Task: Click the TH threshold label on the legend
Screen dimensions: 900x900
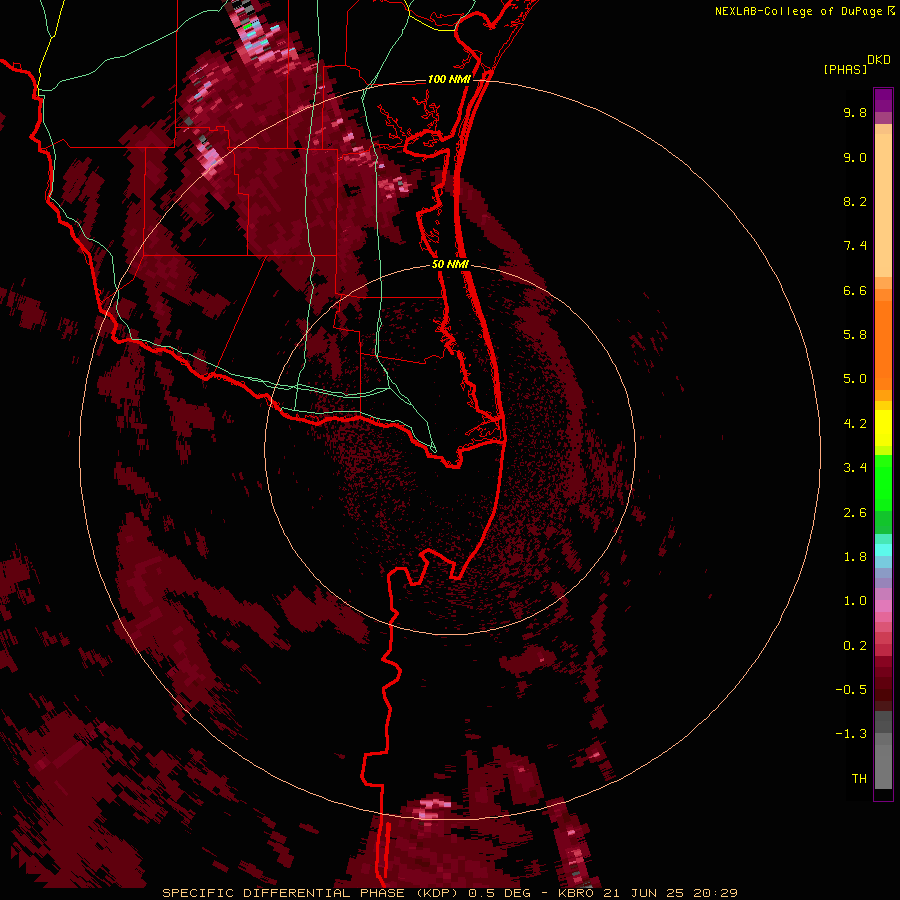Action: click(859, 779)
